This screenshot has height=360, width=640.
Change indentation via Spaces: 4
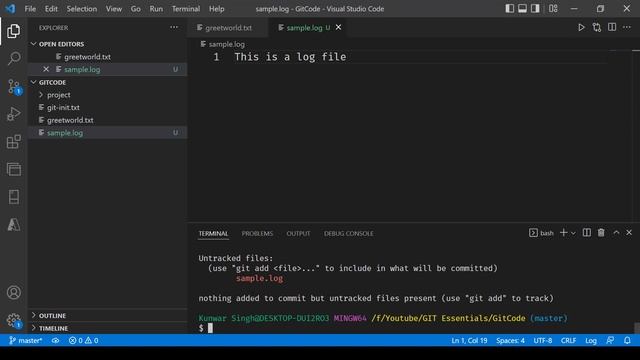pos(510,340)
